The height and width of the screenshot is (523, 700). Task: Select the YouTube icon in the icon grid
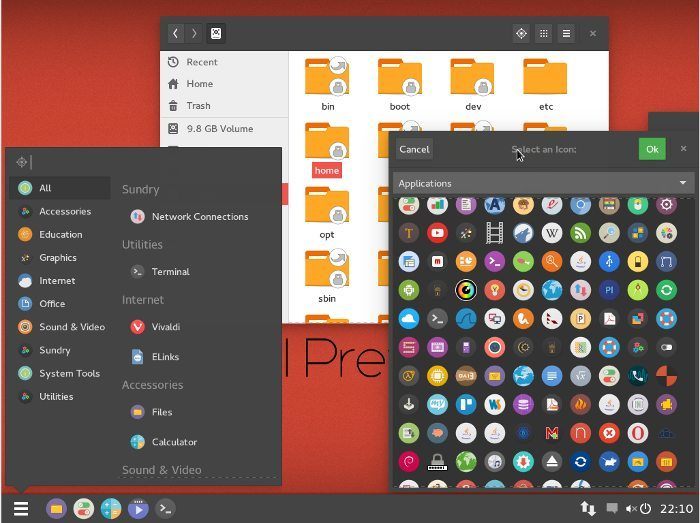coord(437,232)
